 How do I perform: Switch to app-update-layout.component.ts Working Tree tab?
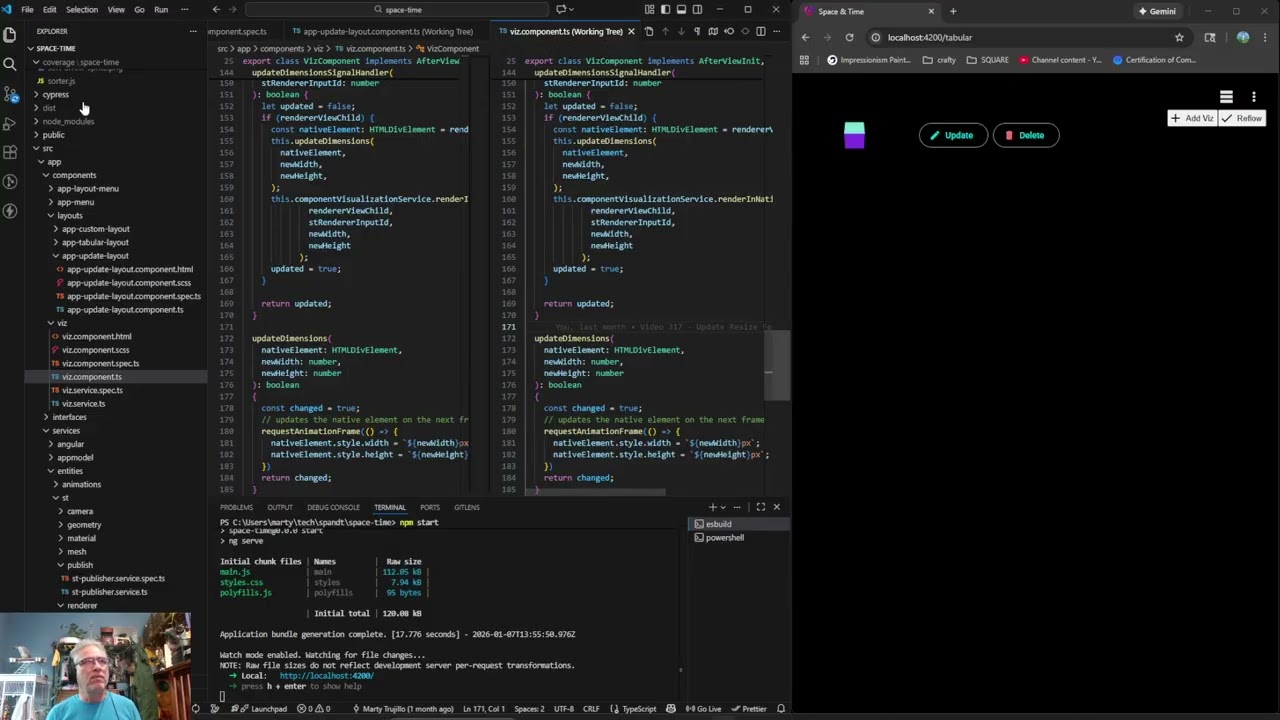pos(387,31)
